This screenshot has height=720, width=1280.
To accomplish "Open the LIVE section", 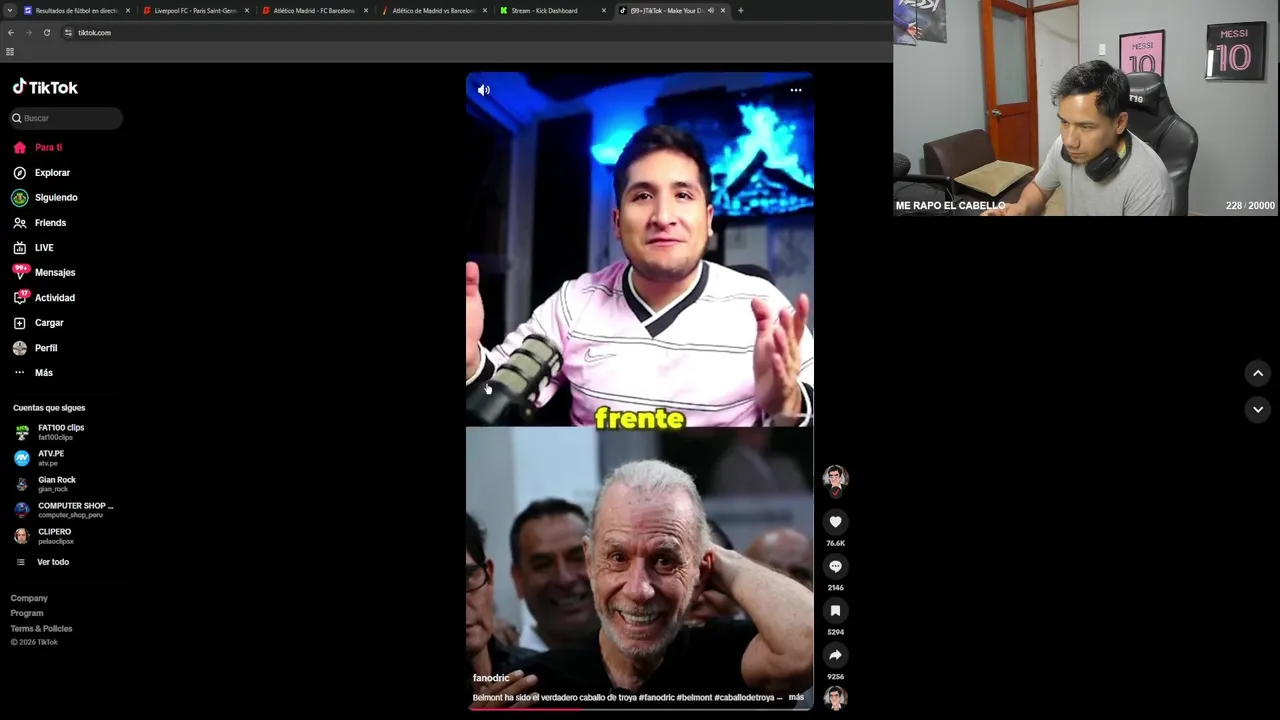I will (34, 248).
